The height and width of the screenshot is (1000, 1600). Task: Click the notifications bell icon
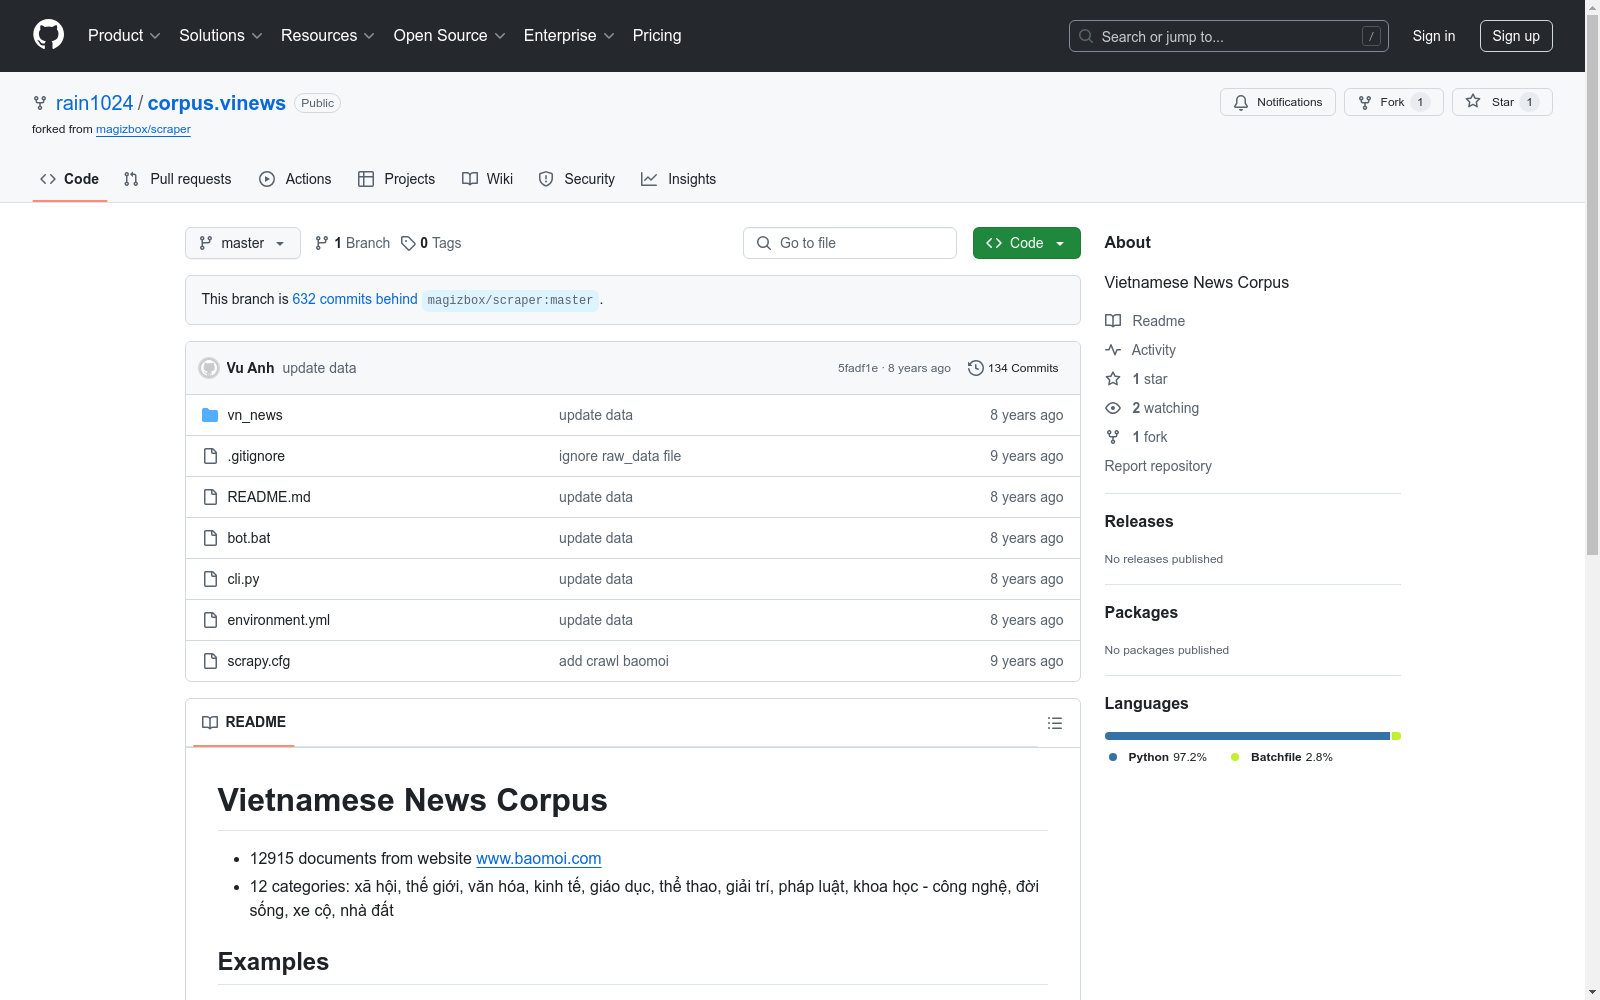click(1241, 102)
